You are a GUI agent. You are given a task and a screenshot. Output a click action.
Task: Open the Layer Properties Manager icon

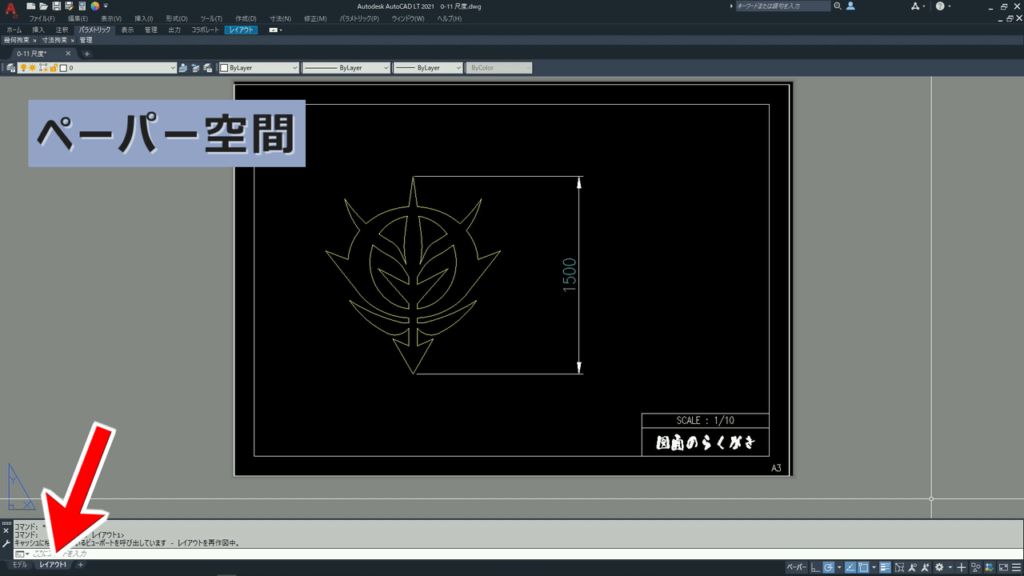(x=10, y=68)
